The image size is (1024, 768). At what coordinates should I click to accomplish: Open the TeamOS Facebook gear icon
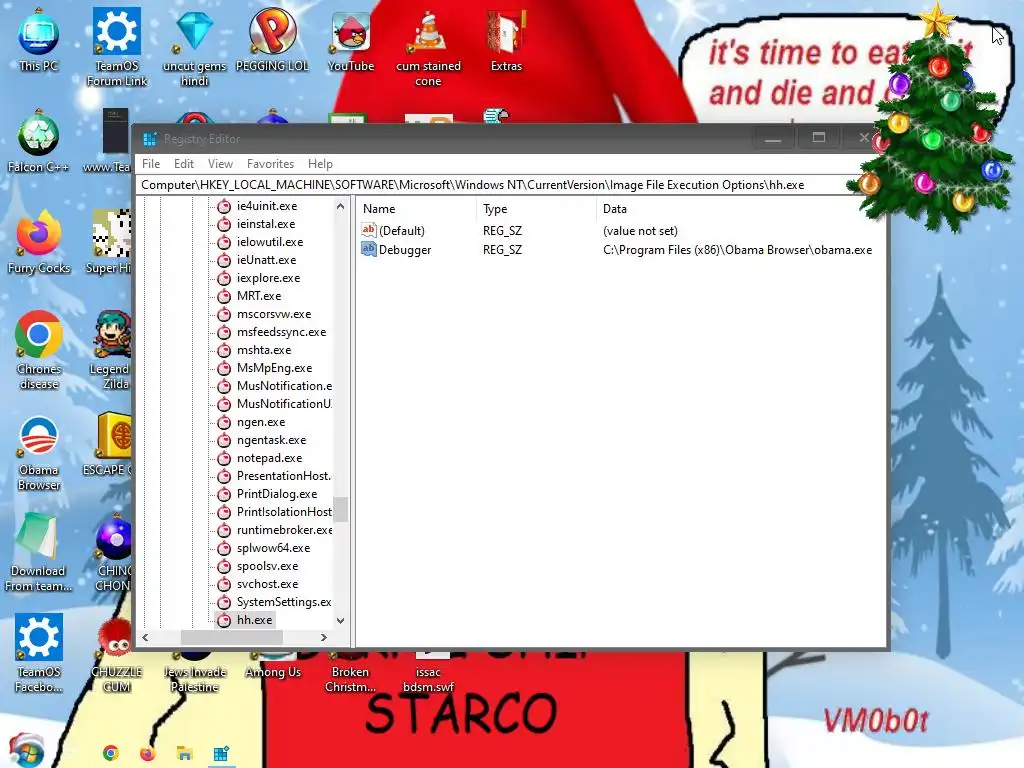[x=39, y=653]
